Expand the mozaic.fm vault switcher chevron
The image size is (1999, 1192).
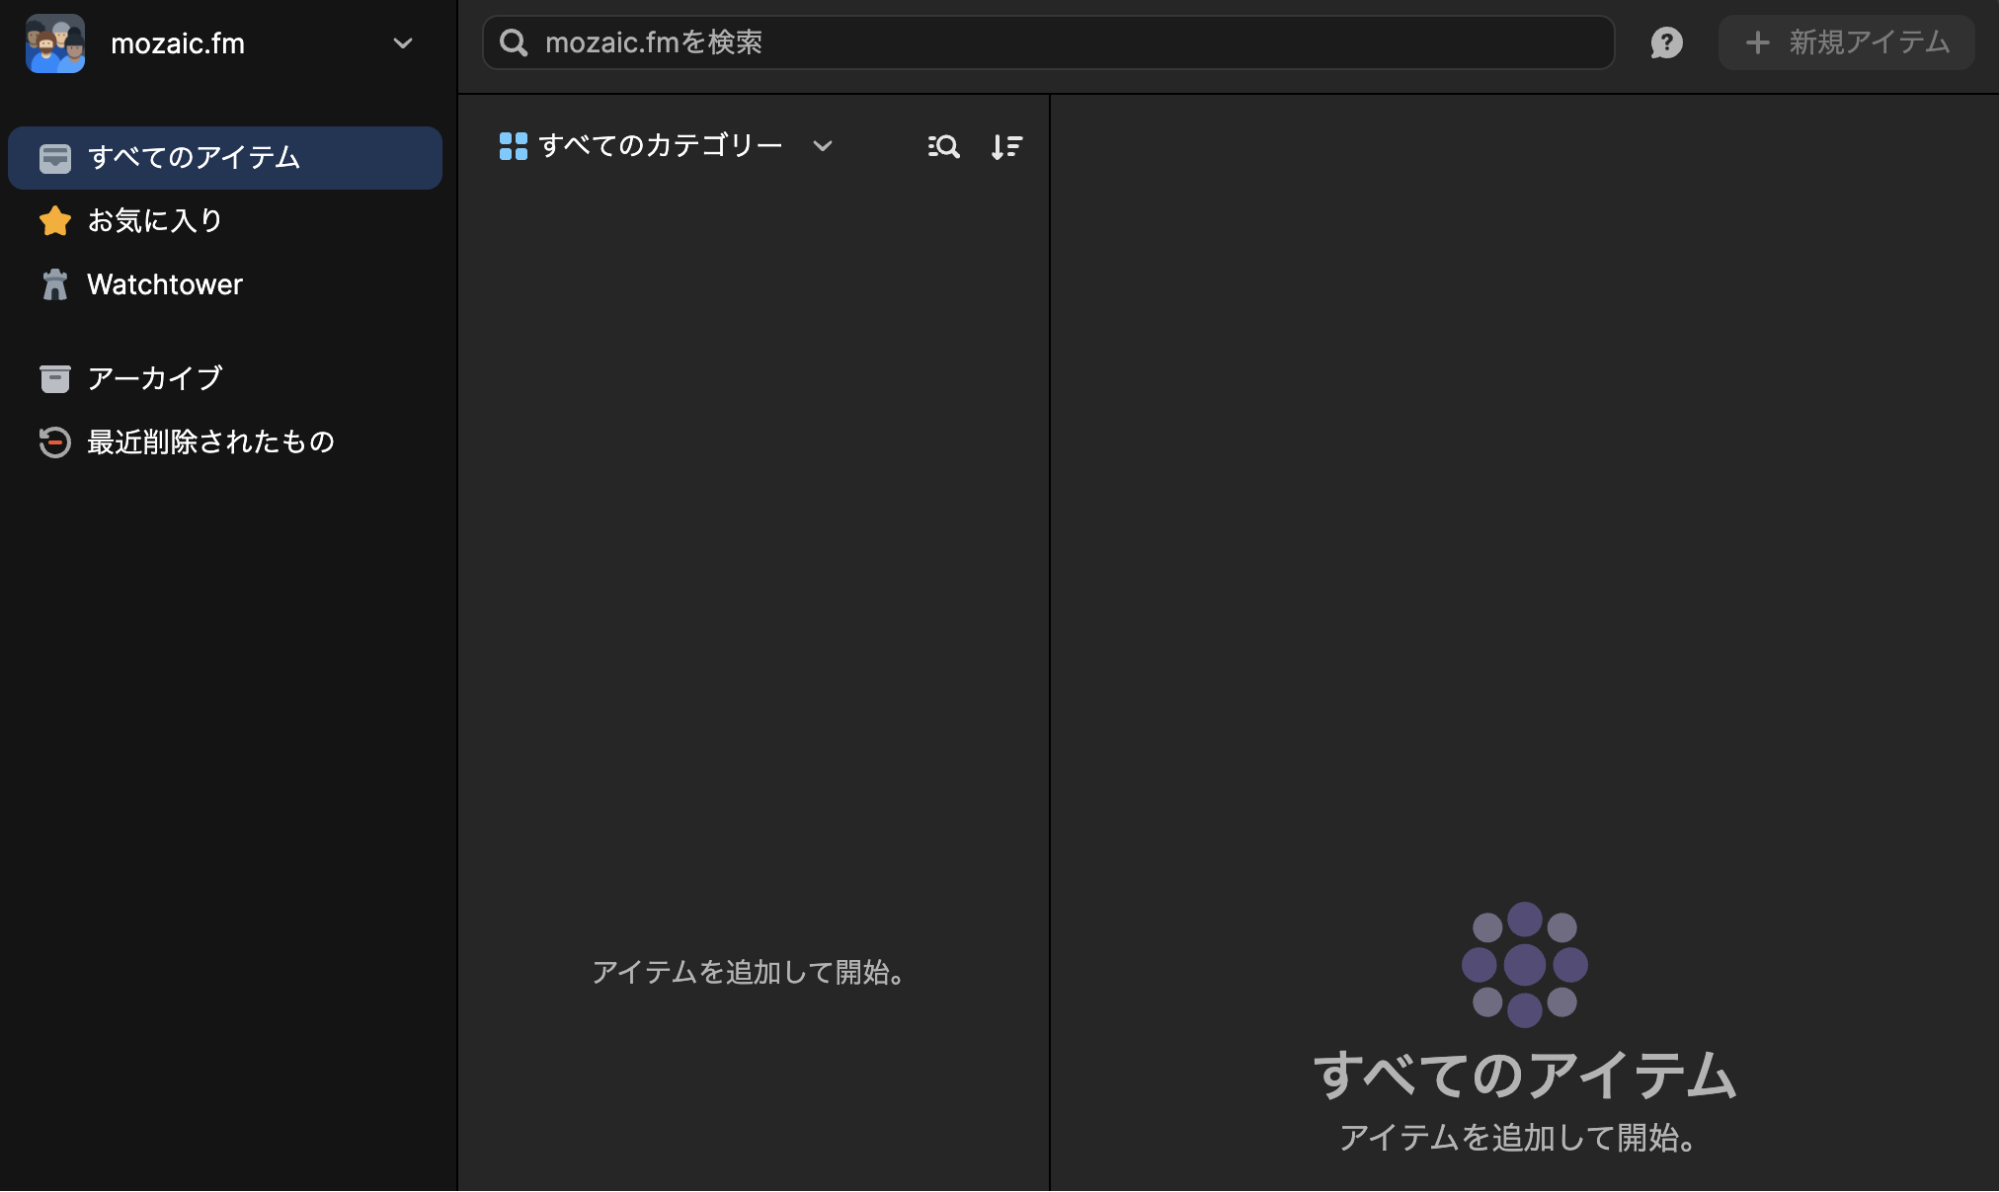[403, 44]
